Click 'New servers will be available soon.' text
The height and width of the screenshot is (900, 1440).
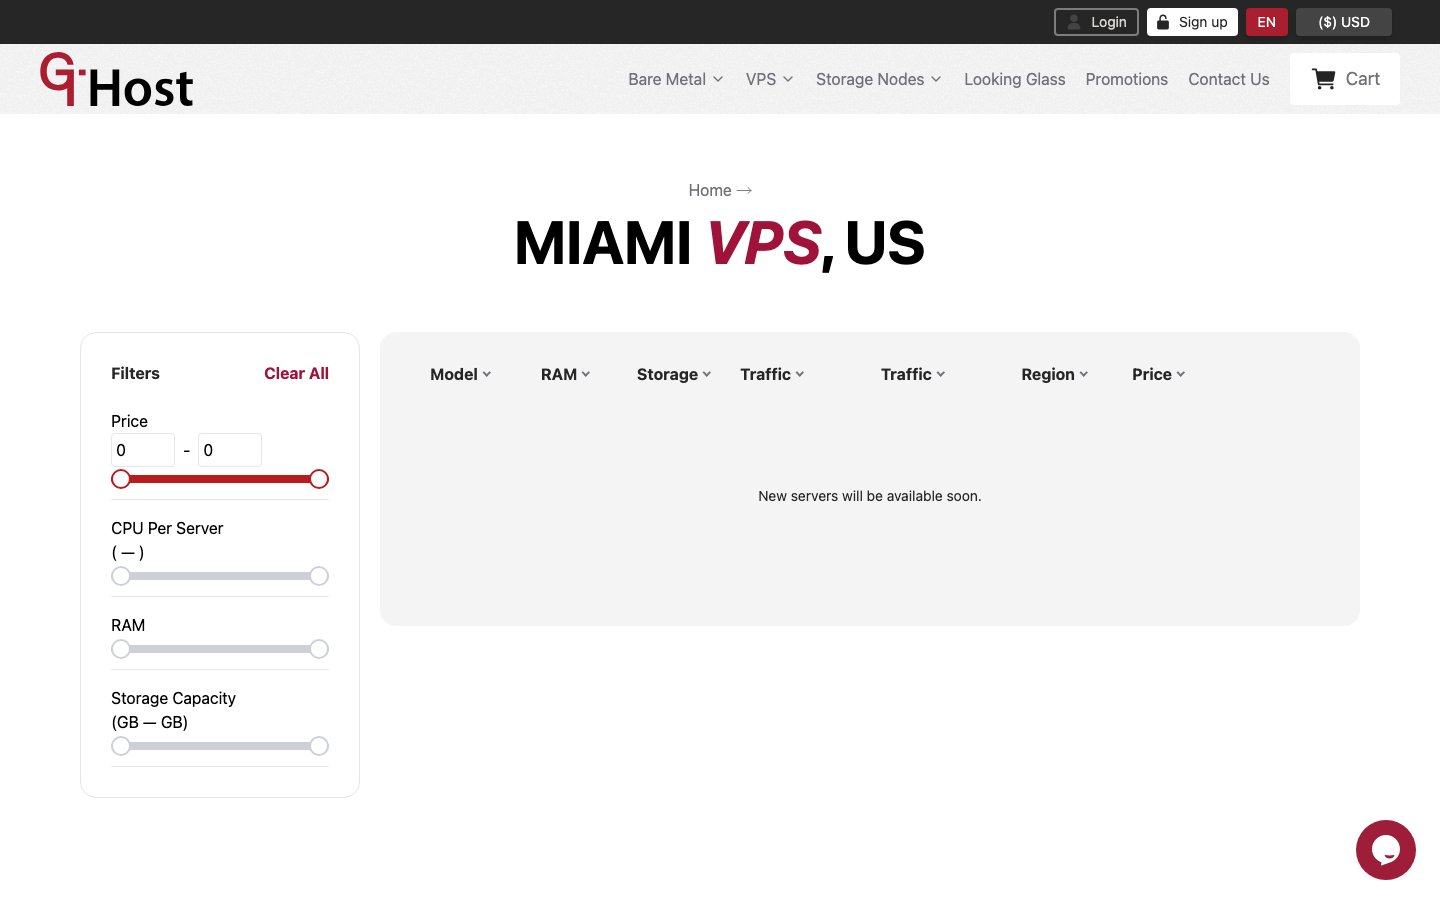click(x=870, y=496)
